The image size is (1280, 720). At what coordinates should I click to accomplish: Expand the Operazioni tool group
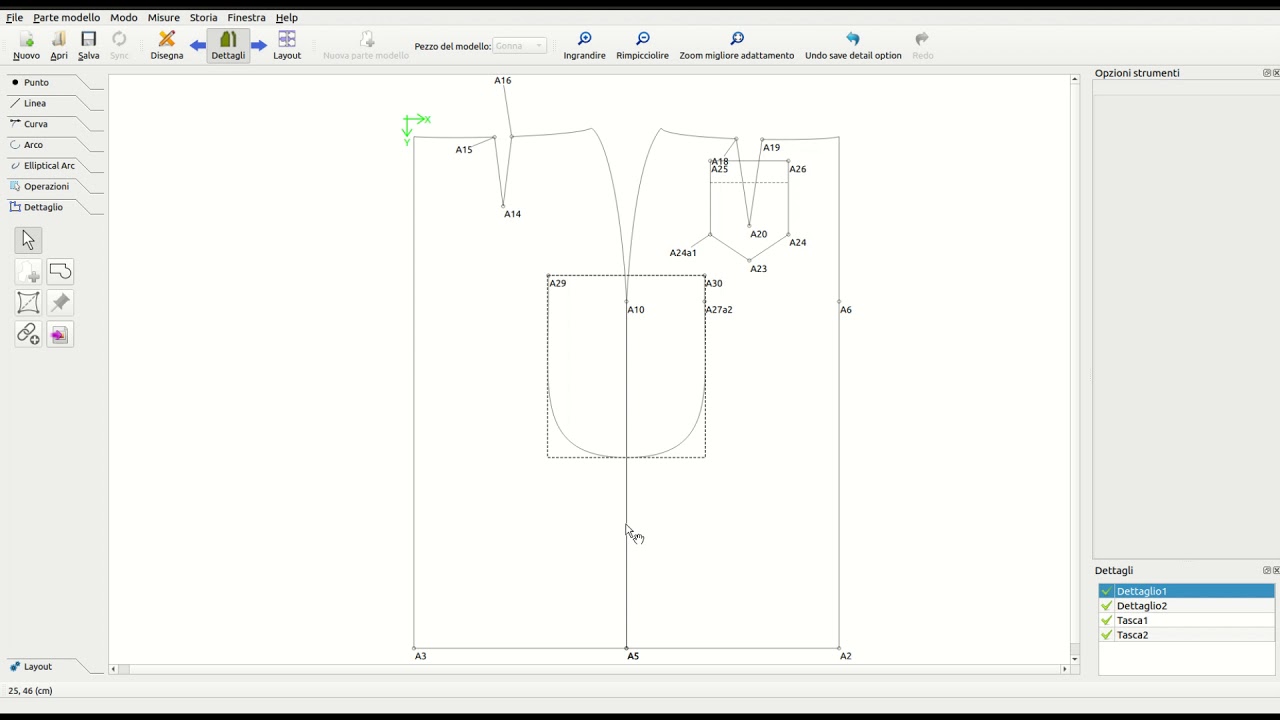[55, 186]
